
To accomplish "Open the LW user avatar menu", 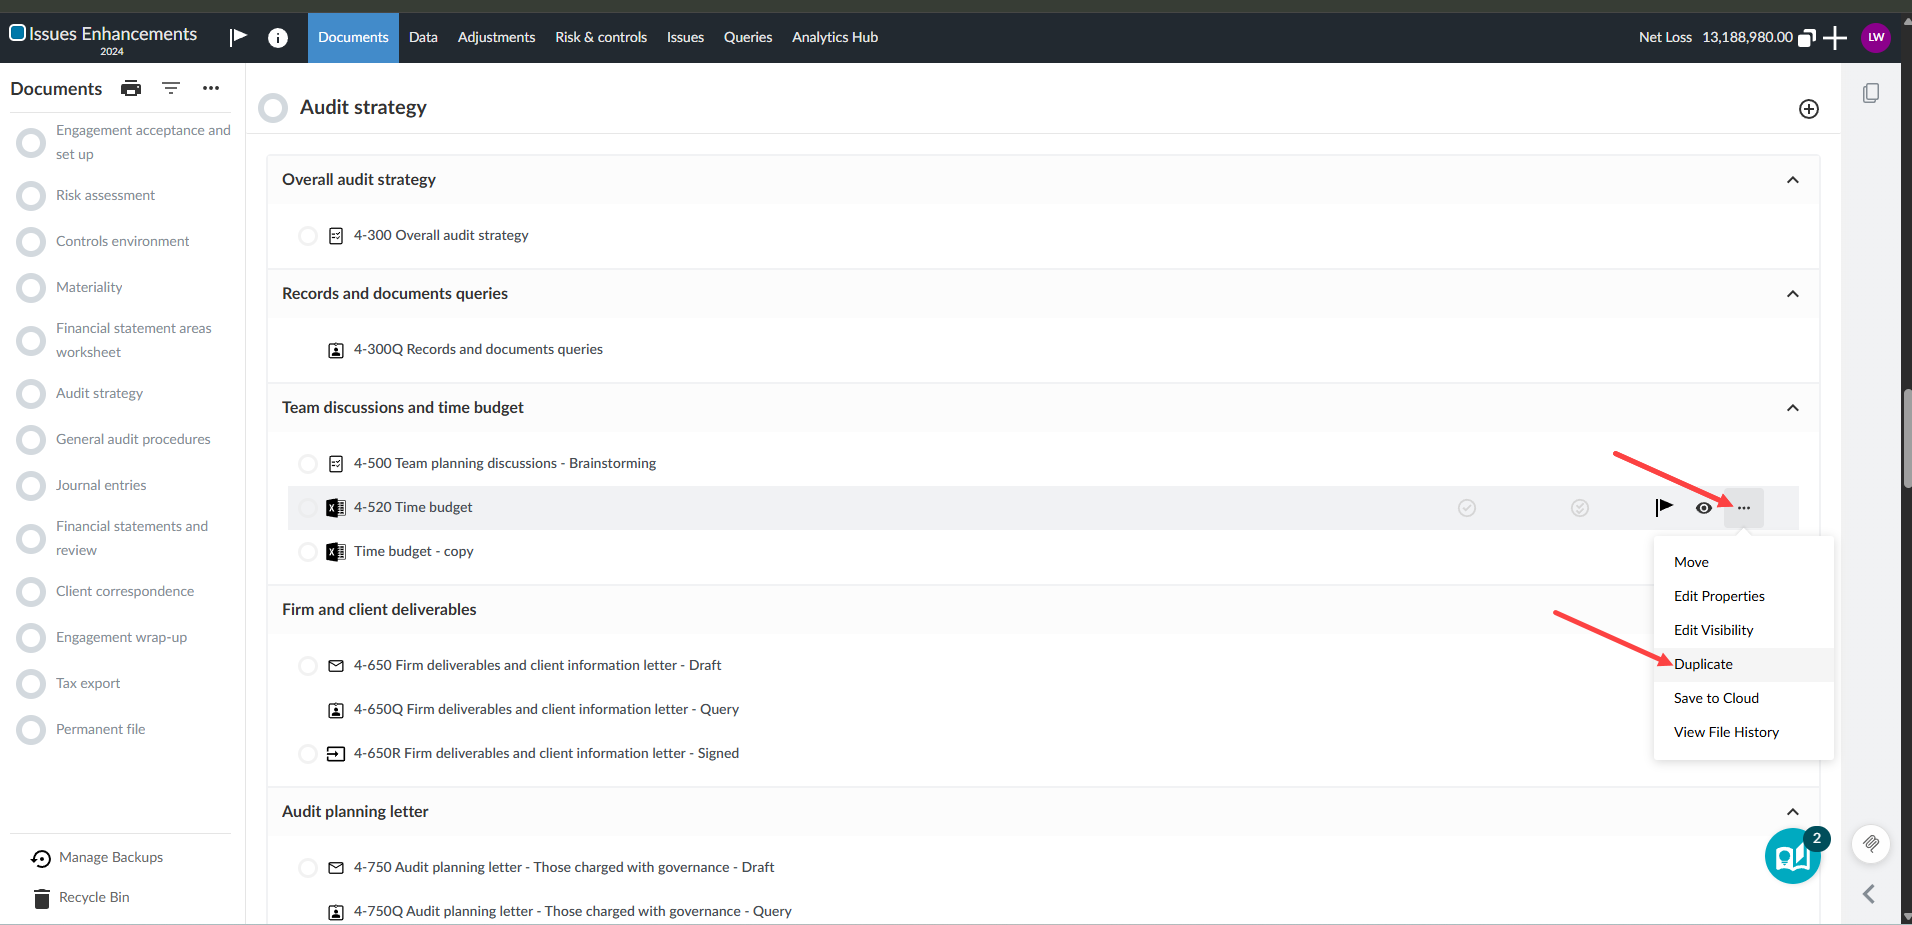I will (1876, 37).
